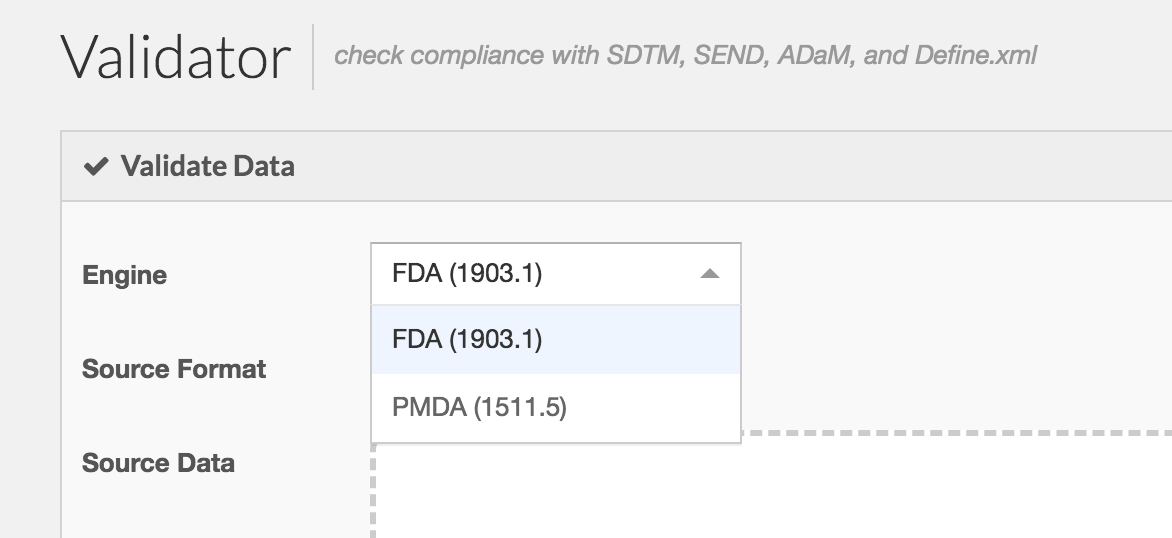Image resolution: width=1172 pixels, height=538 pixels.
Task: Click the SDTM, SEND, ADaM compliance subtitle
Action: [685, 56]
